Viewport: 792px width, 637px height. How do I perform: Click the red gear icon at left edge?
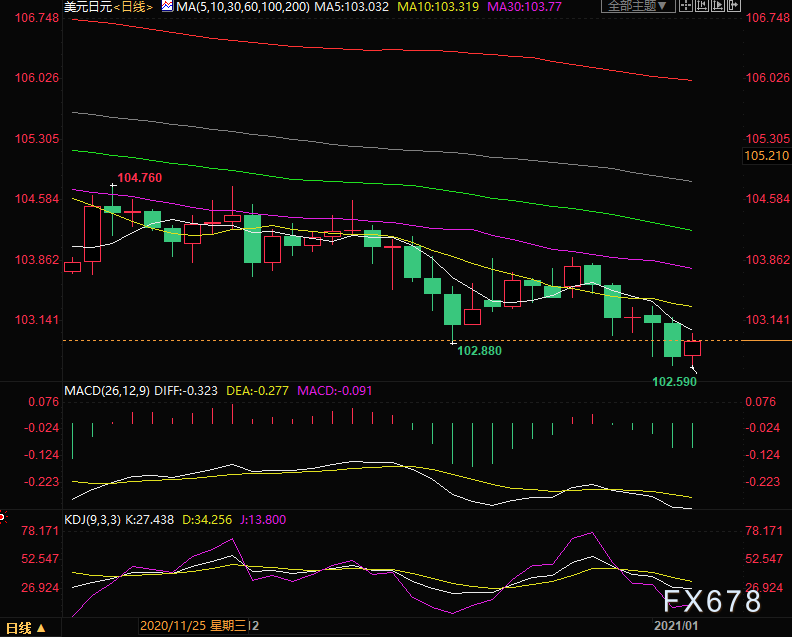click(3, 518)
